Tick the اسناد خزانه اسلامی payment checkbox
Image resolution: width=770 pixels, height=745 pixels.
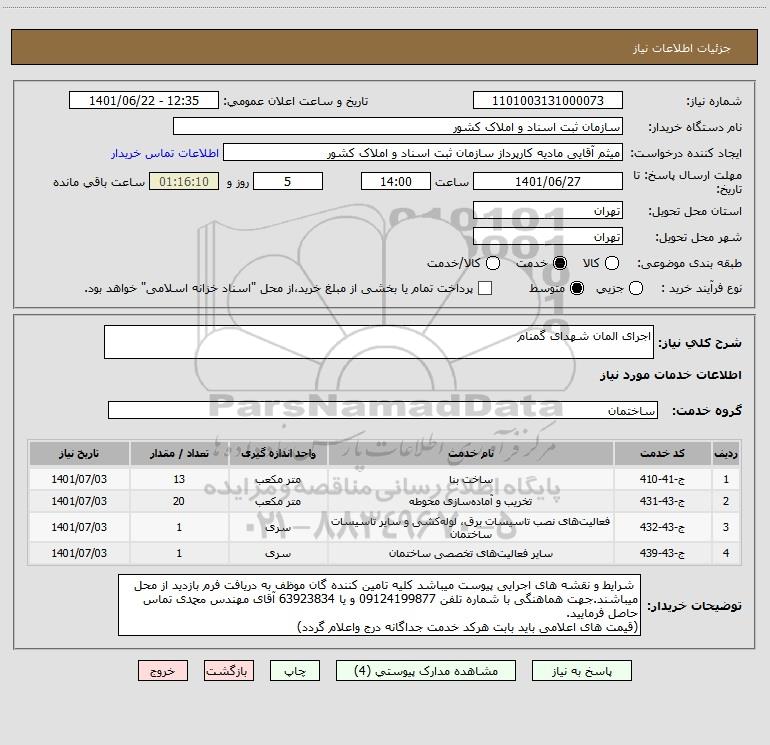(x=485, y=288)
